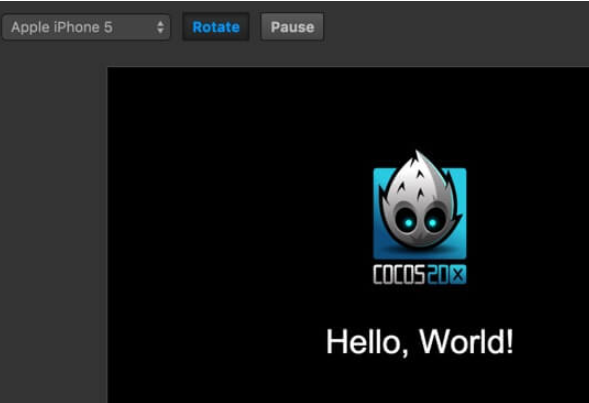Viewport: 589px width, 403px height.
Task: Open the Apple iPhone 5 device dropdown
Action: point(86,27)
